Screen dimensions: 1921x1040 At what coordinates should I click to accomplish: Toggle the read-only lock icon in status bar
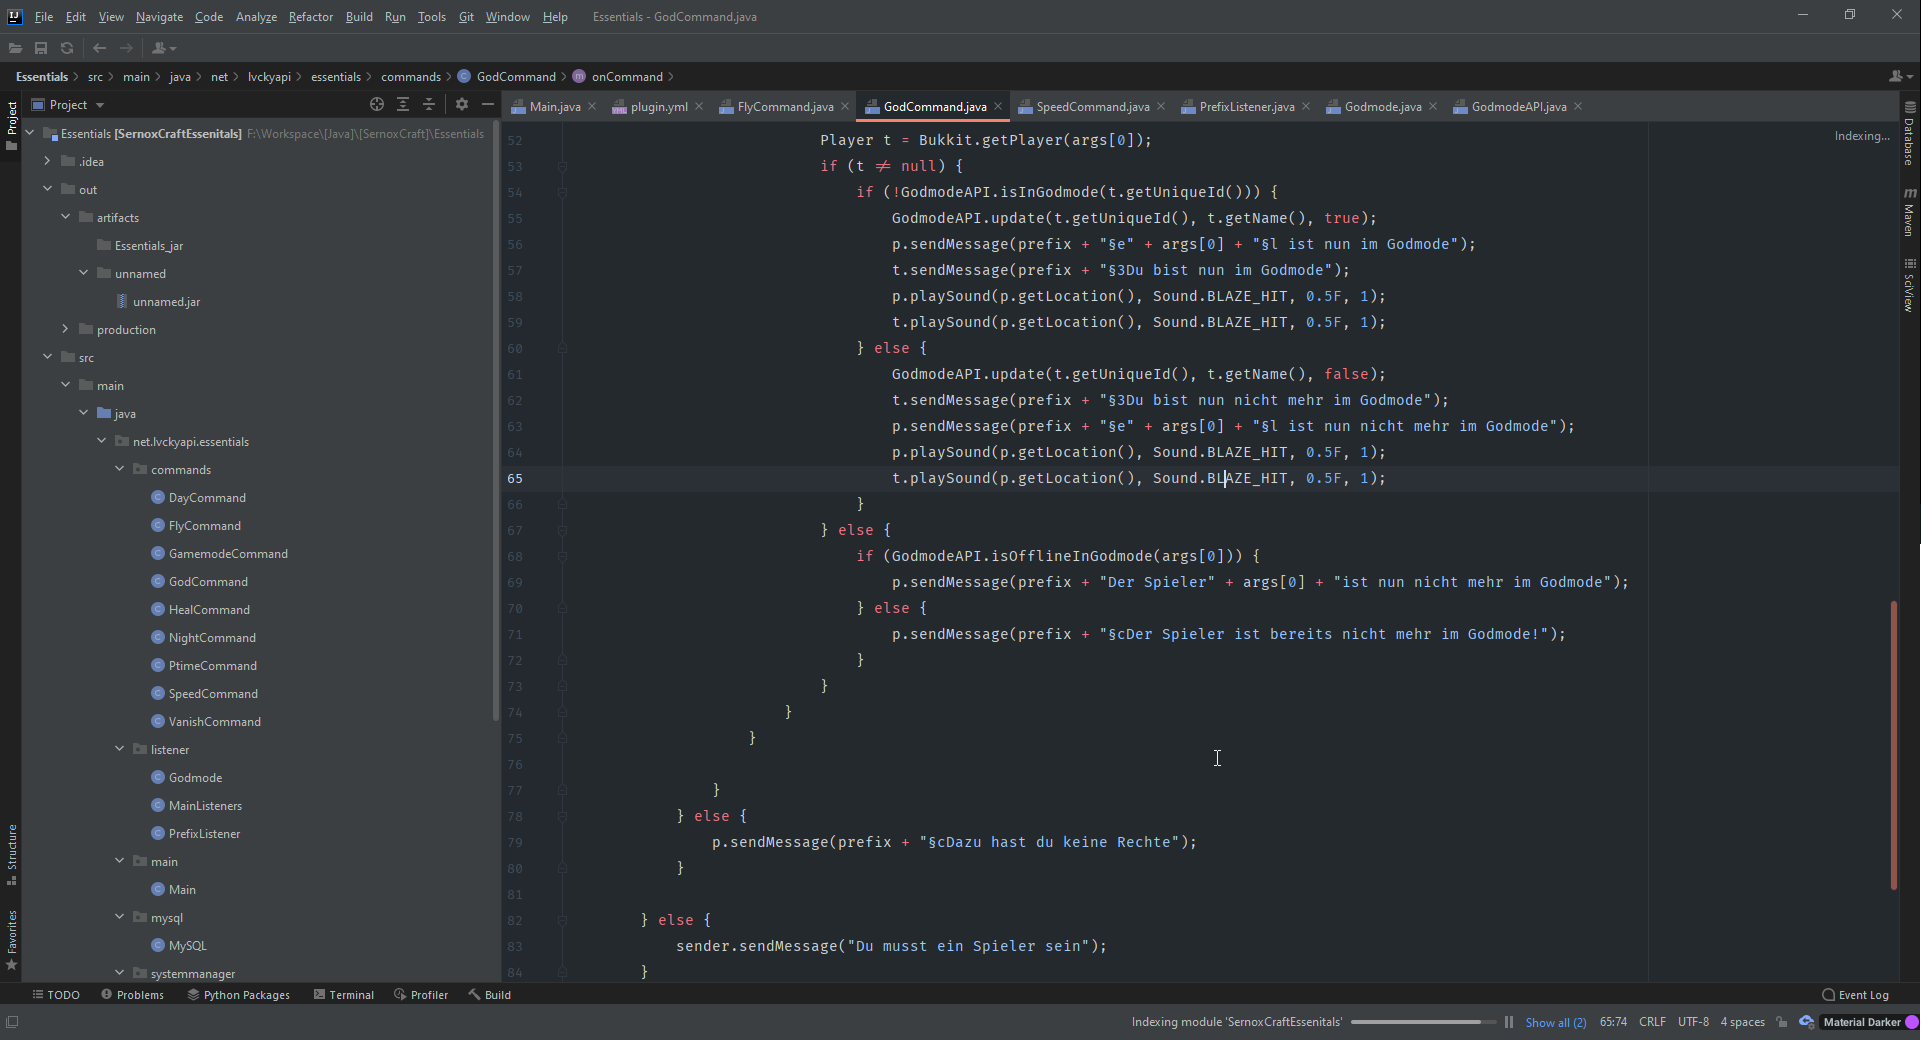[x=1782, y=1022]
